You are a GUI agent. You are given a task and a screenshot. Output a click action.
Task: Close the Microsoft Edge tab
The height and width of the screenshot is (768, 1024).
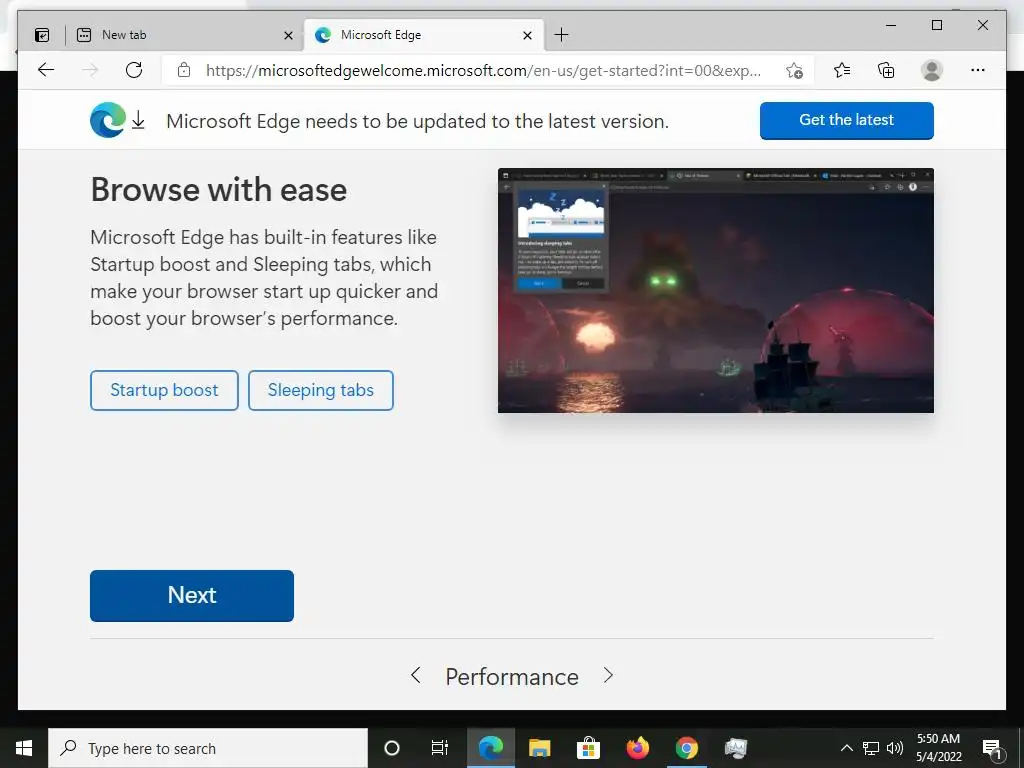click(x=528, y=36)
